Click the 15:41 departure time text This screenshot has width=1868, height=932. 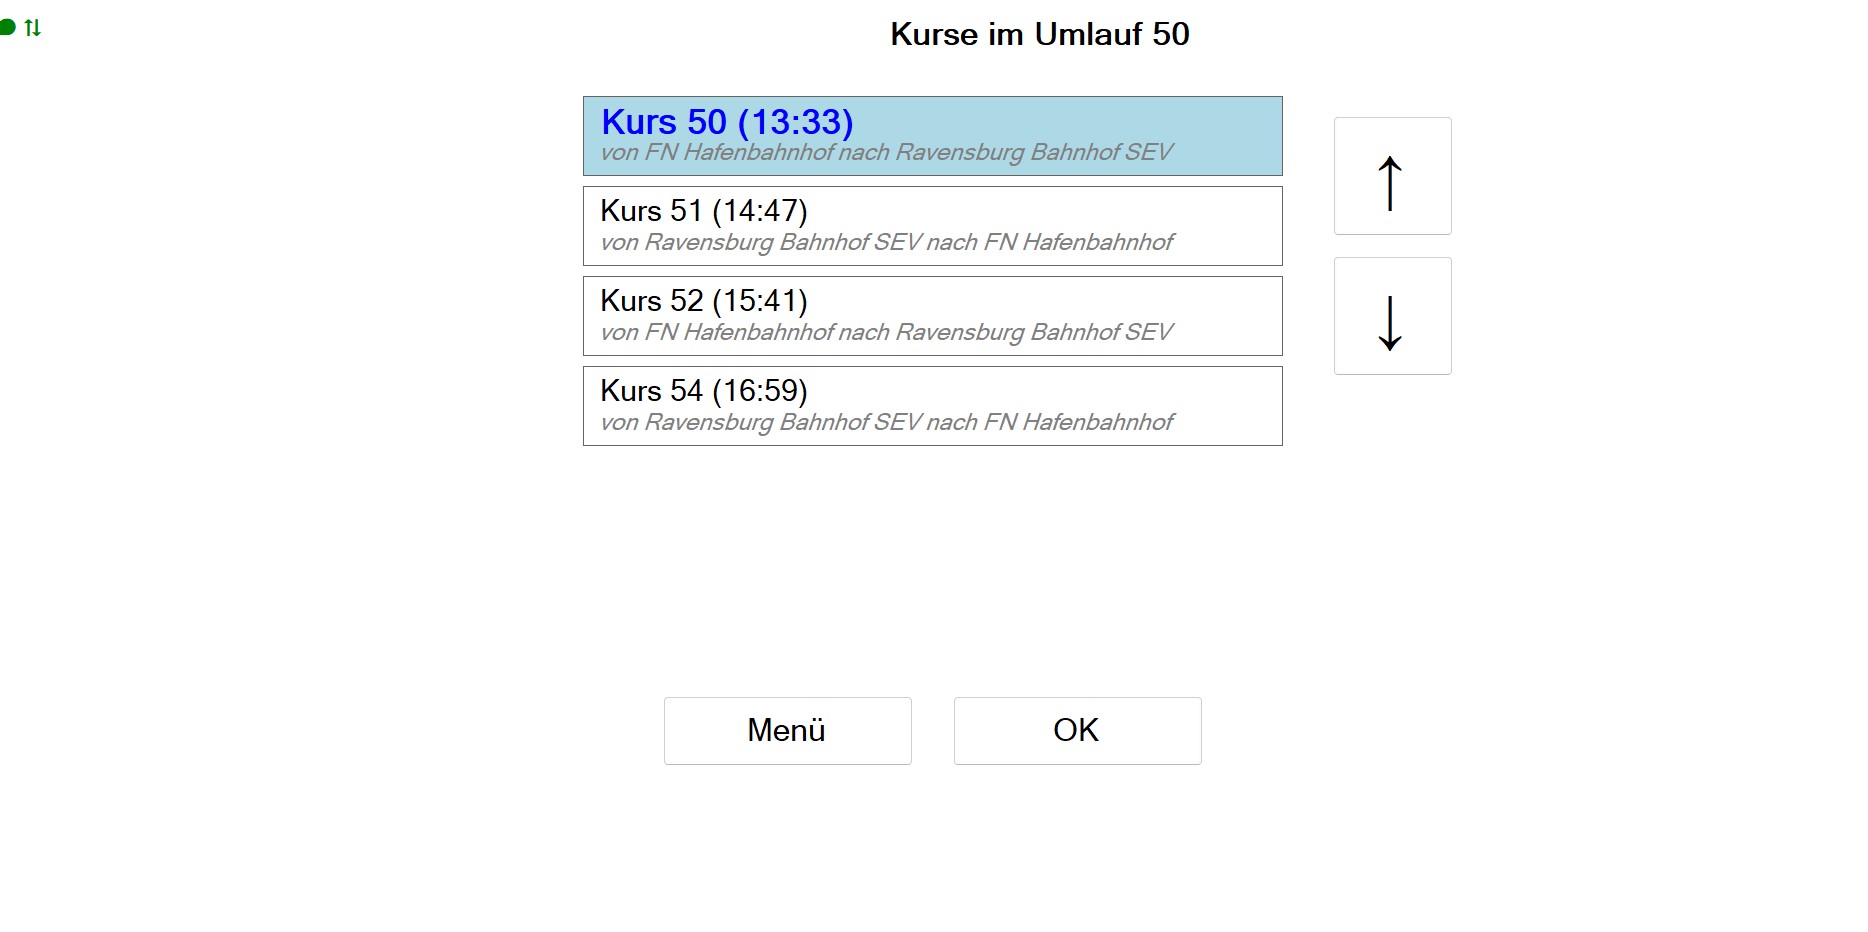click(x=759, y=301)
